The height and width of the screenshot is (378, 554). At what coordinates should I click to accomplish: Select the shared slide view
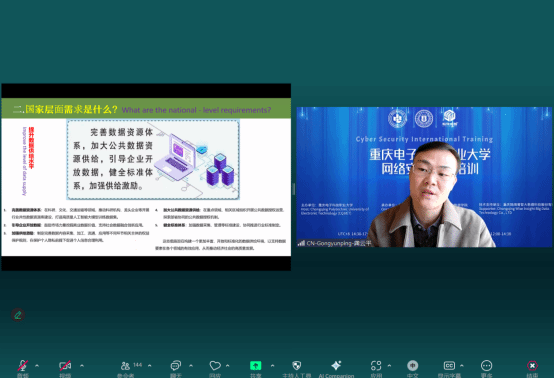[x=146, y=177]
